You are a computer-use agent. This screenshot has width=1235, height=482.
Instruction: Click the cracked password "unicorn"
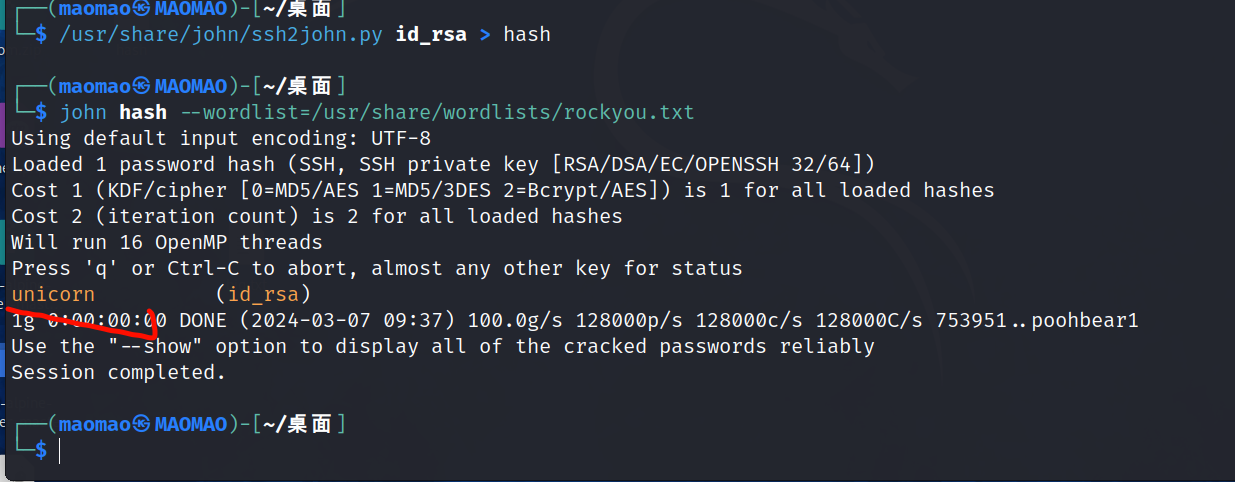tap(53, 294)
